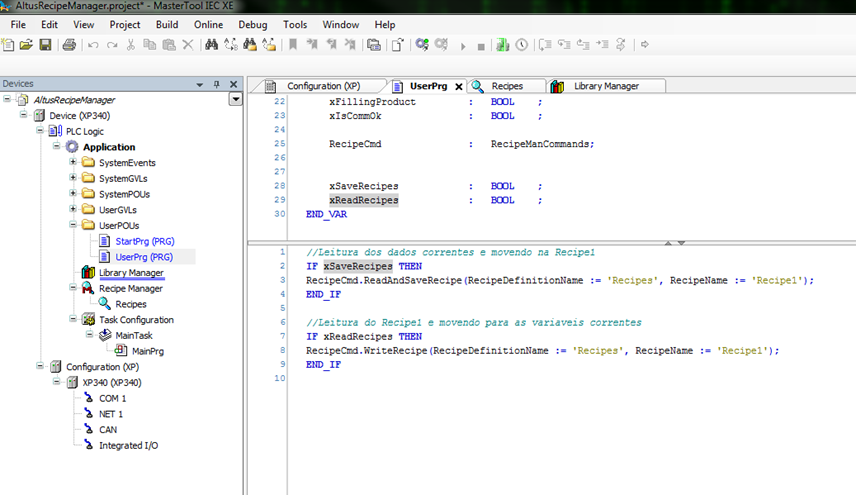
Task: Click the Find binoculars icon in toolbar
Action: [x=211, y=45]
